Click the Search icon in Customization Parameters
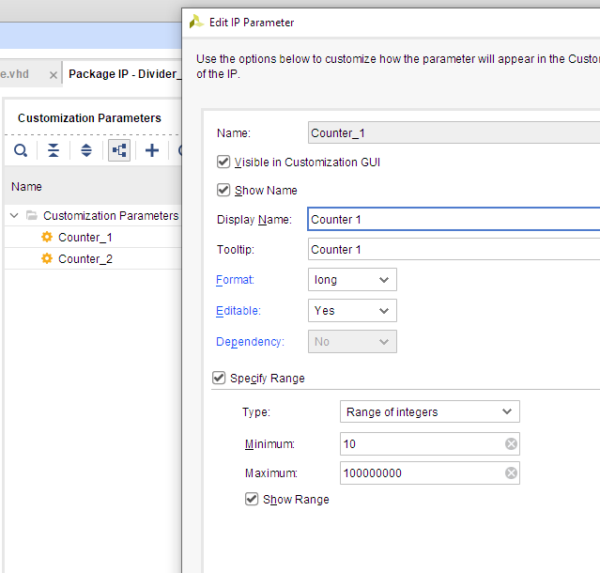Image resolution: width=600 pixels, height=573 pixels. [20, 150]
